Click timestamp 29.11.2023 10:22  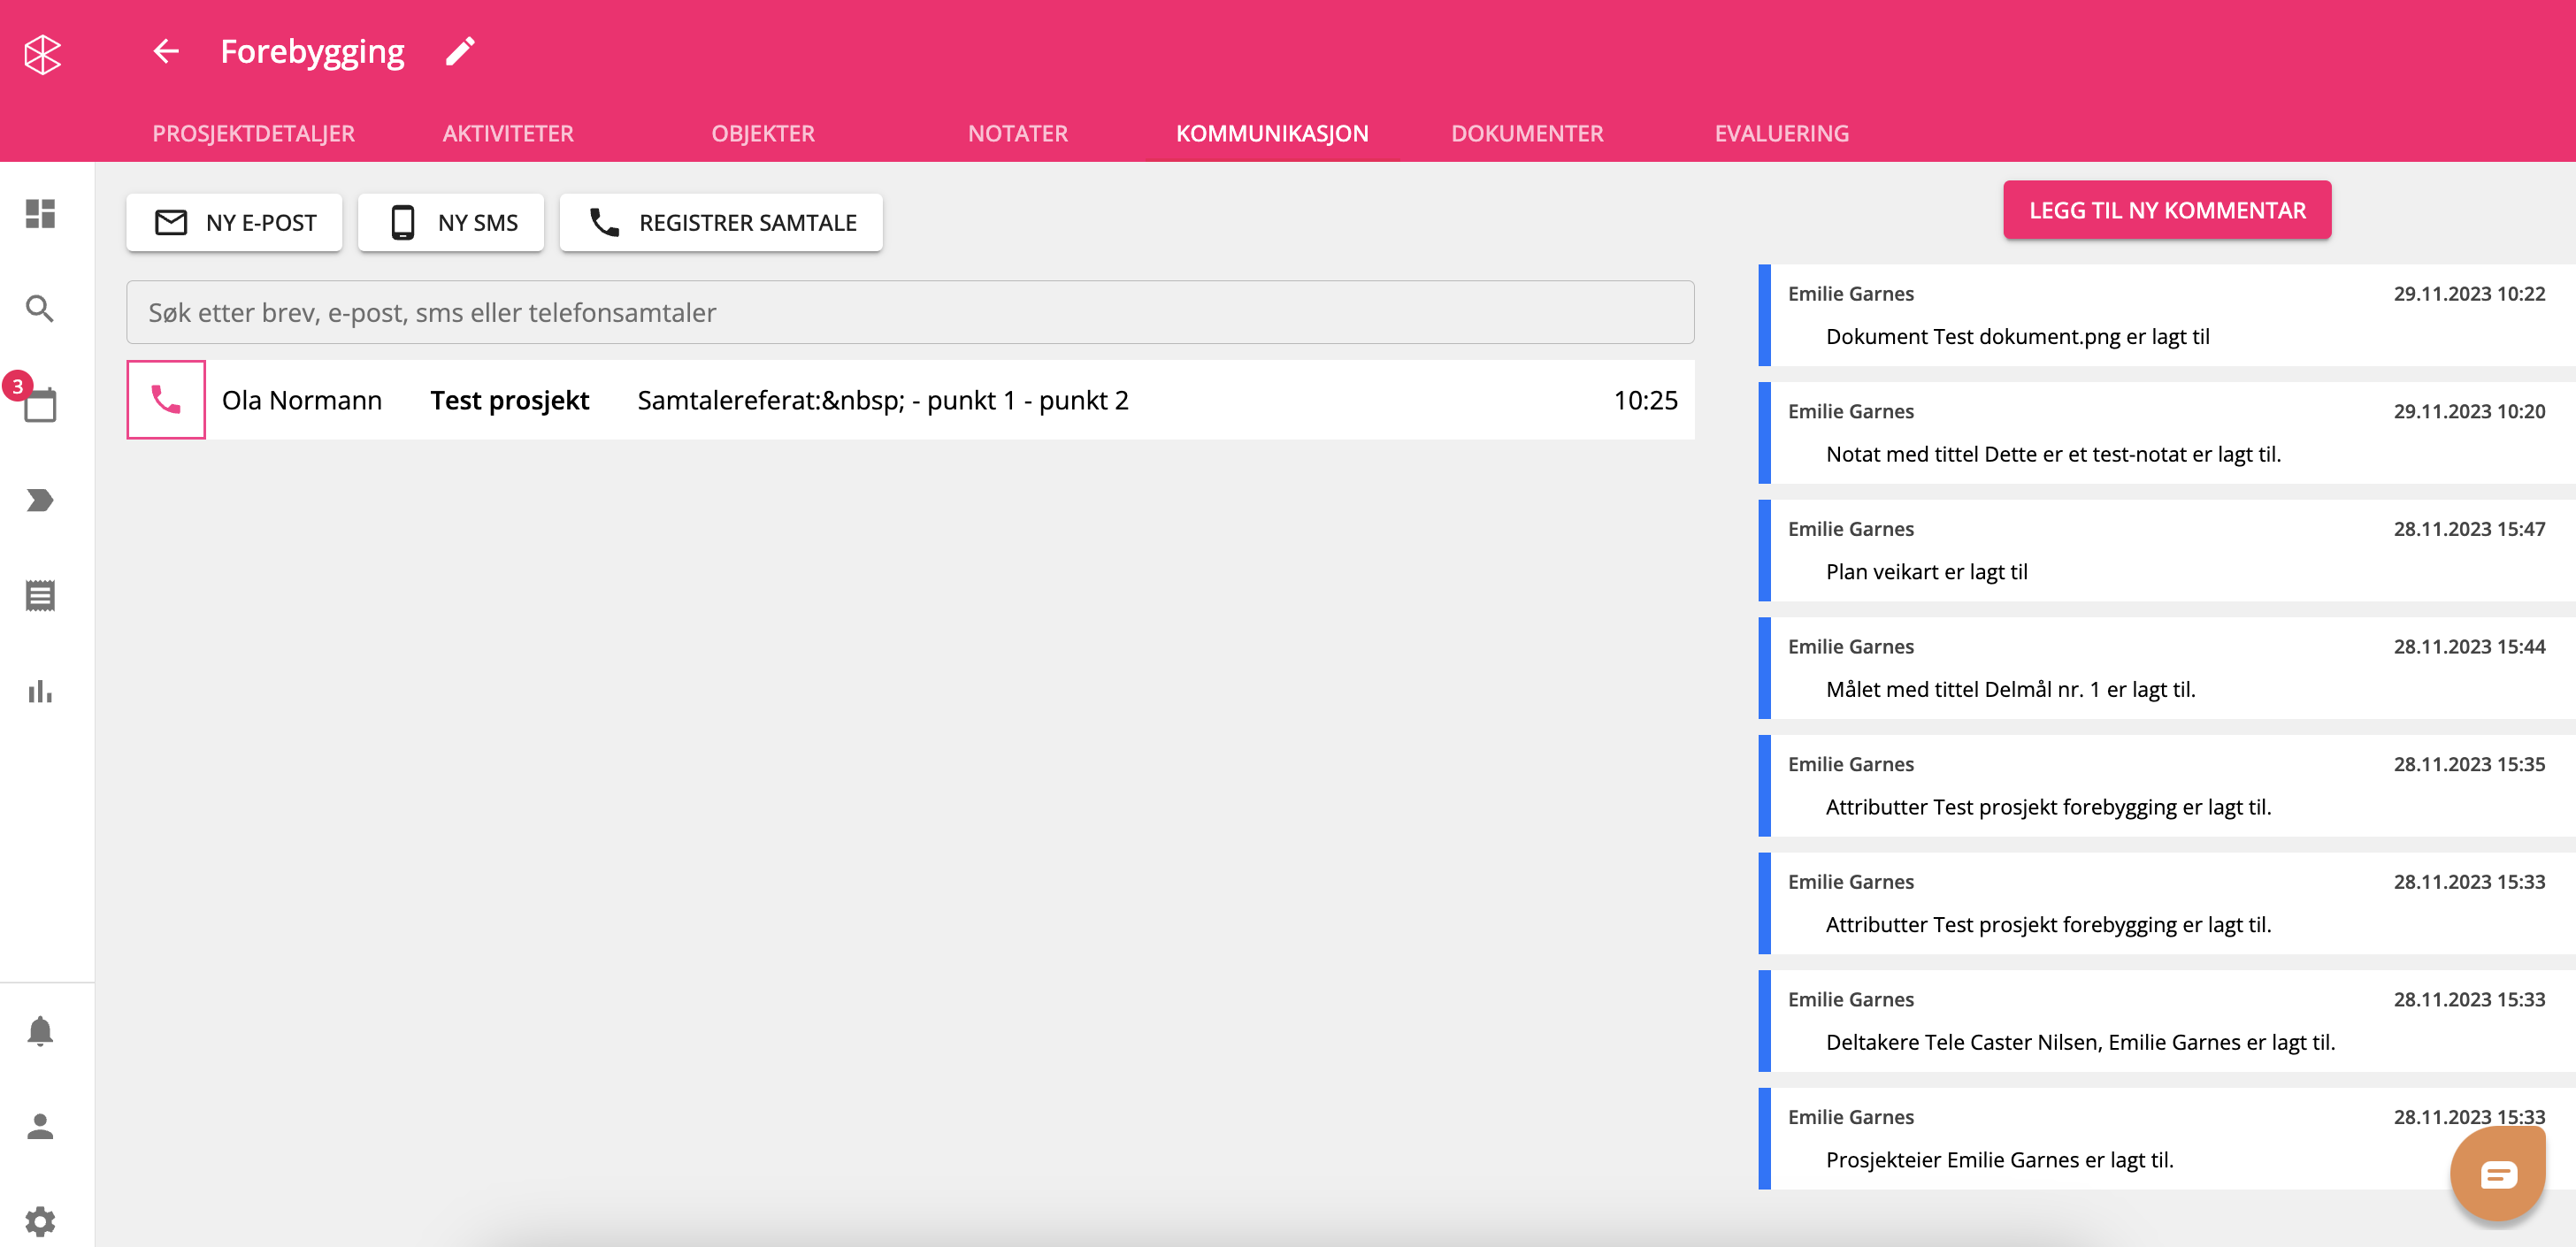point(2469,293)
